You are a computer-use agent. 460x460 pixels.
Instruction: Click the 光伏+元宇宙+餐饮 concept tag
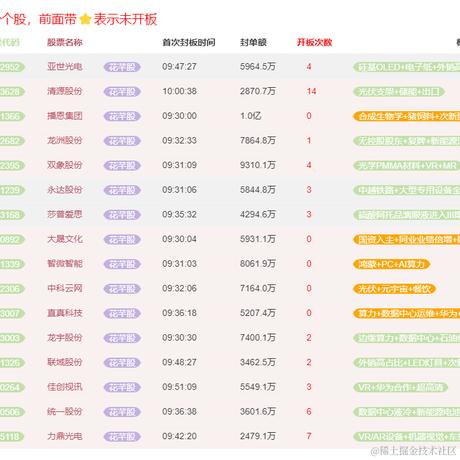(x=395, y=289)
